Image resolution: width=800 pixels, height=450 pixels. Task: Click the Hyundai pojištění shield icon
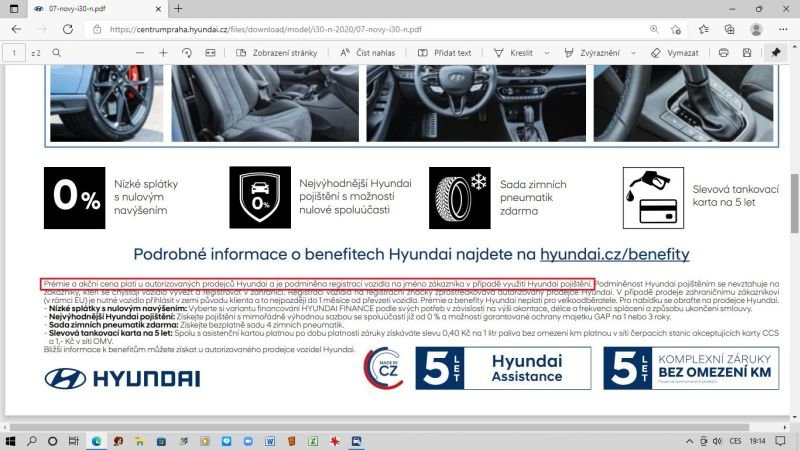coord(260,197)
